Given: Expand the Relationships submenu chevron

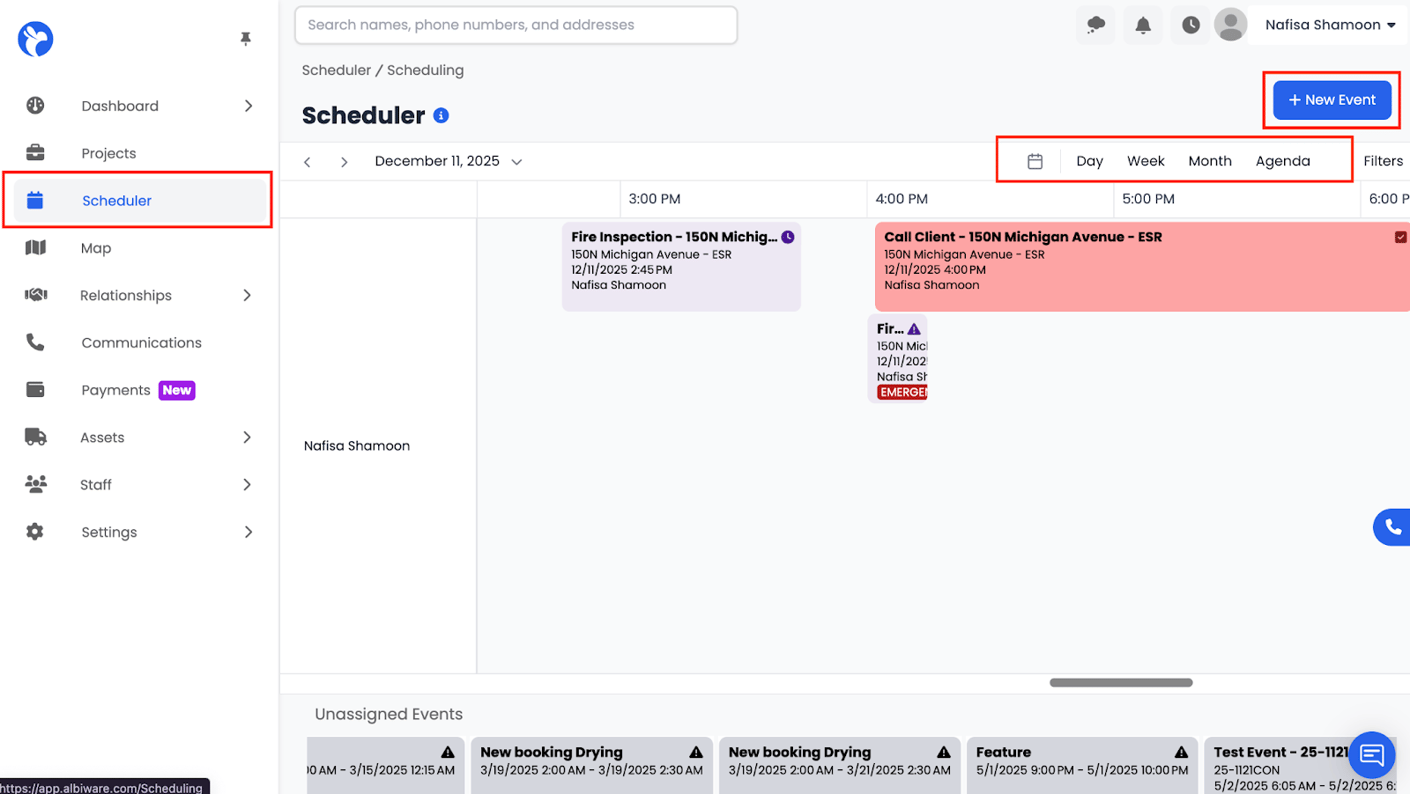Looking at the screenshot, I should point(247,295).
